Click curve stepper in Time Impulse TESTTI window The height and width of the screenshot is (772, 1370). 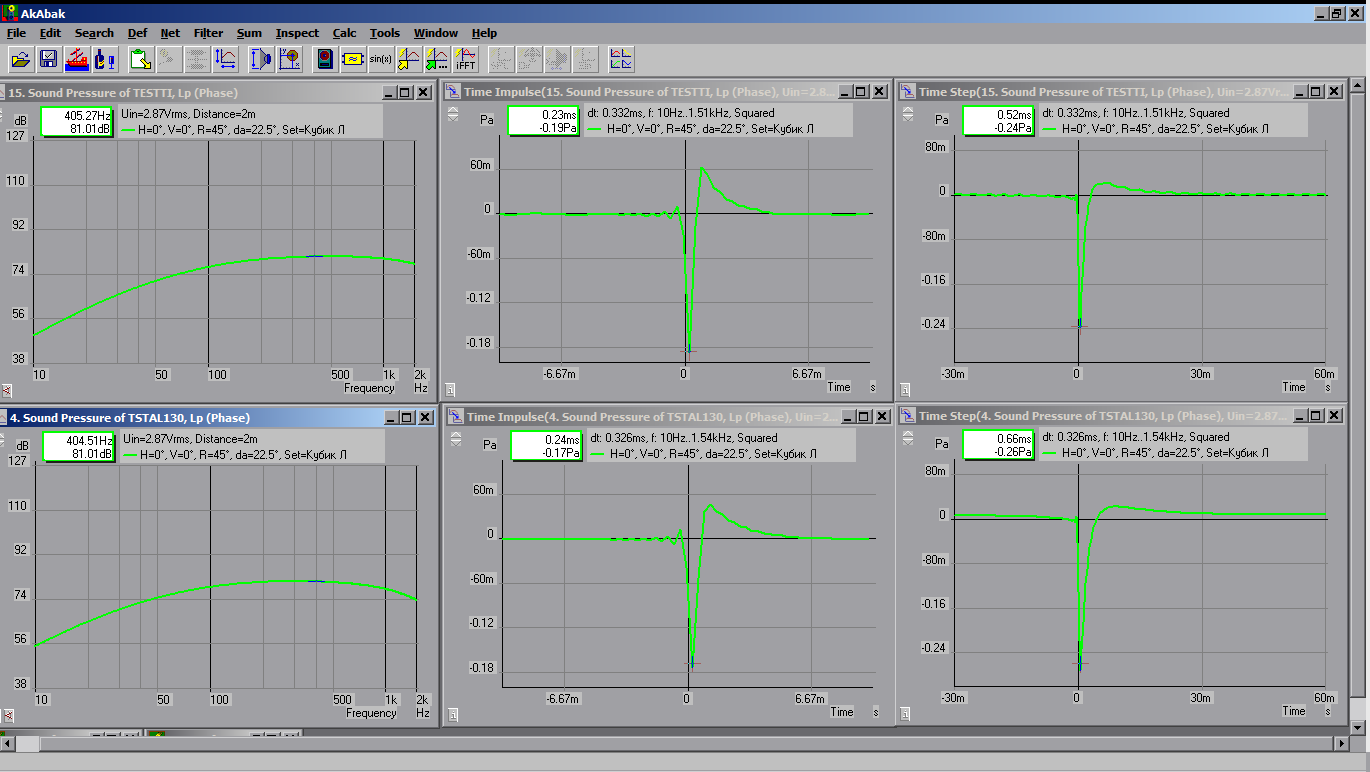[x=453, y=115]
